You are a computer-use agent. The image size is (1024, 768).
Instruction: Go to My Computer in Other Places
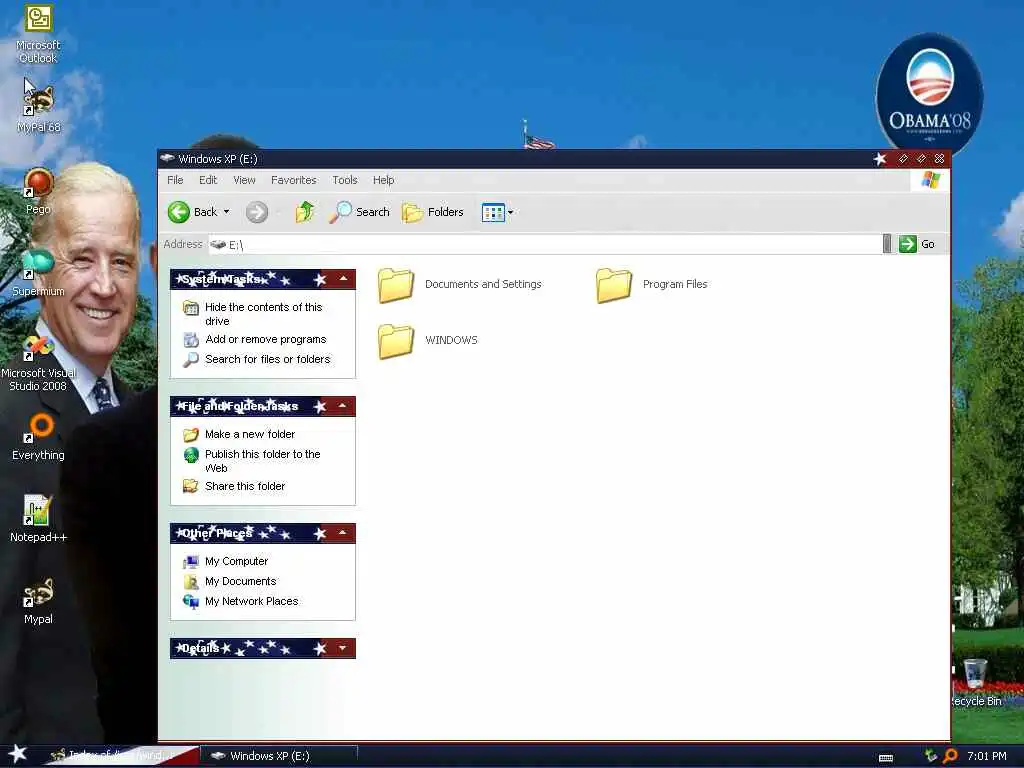(x=236, y=561)
